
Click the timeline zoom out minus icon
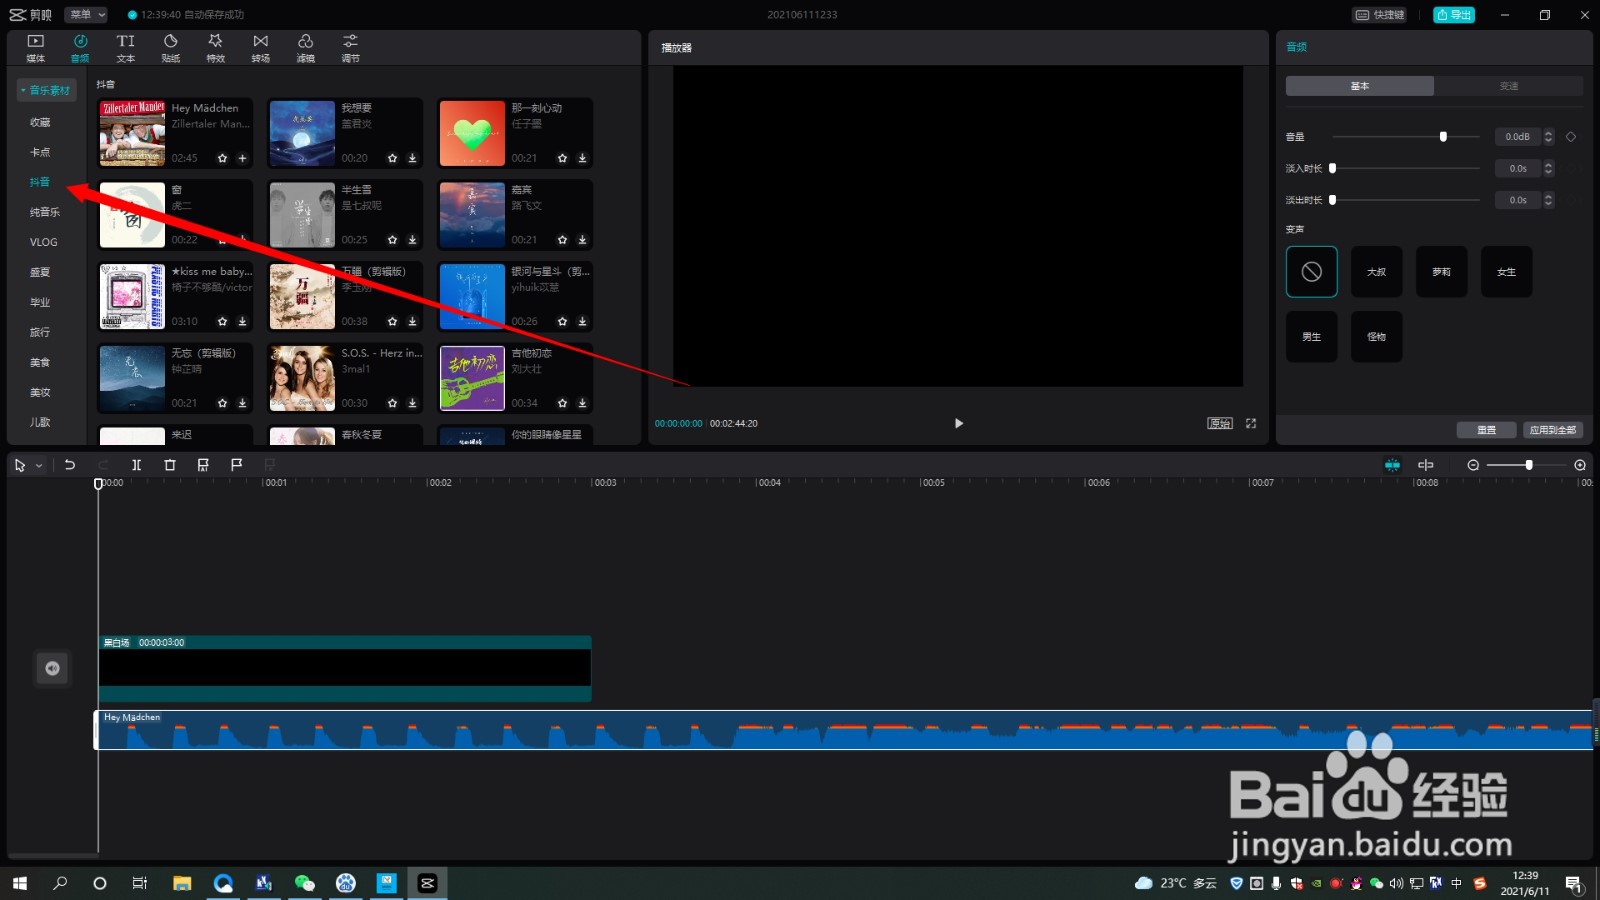coord(1473,465)
